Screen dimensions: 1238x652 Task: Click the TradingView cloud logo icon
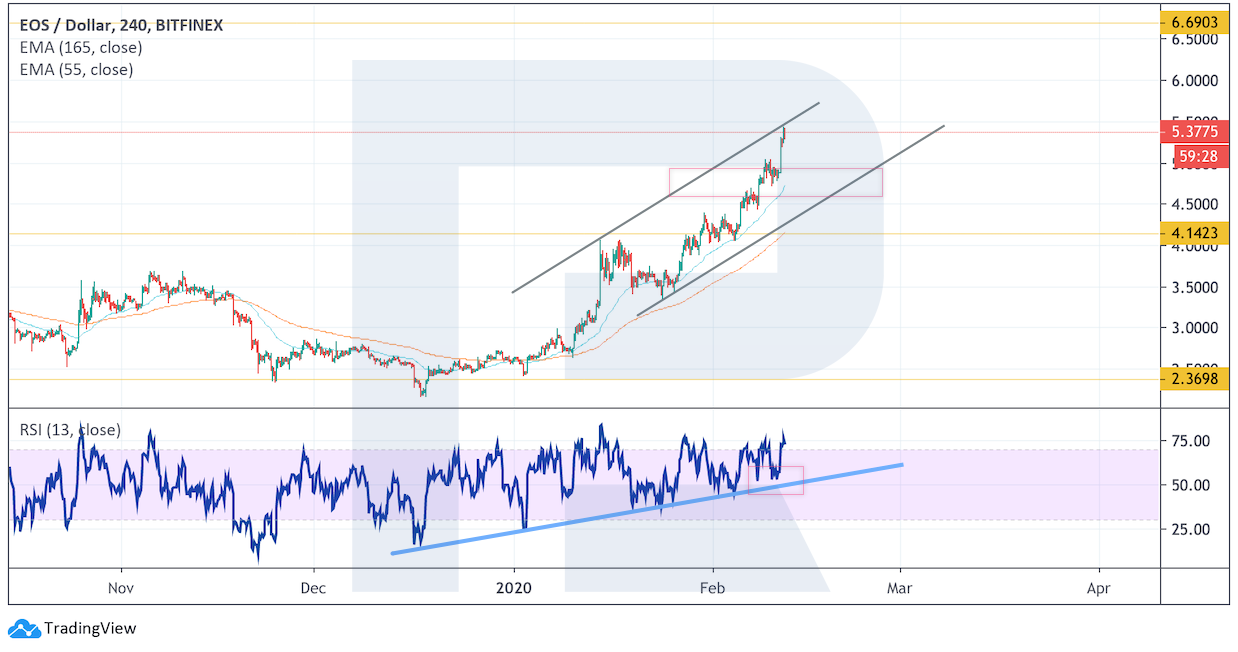[x=24, y=629]
